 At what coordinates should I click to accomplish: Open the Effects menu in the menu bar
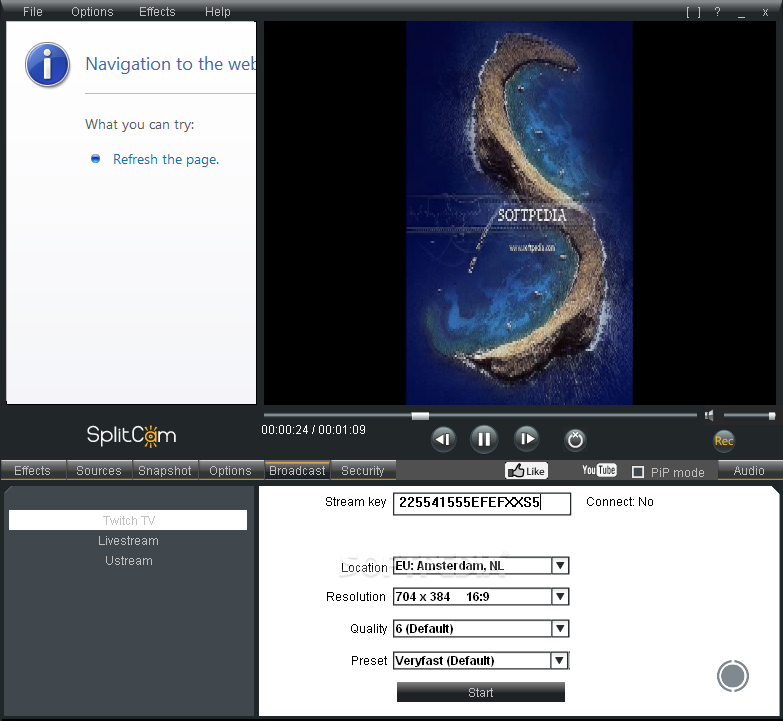(x=157, y=11)
